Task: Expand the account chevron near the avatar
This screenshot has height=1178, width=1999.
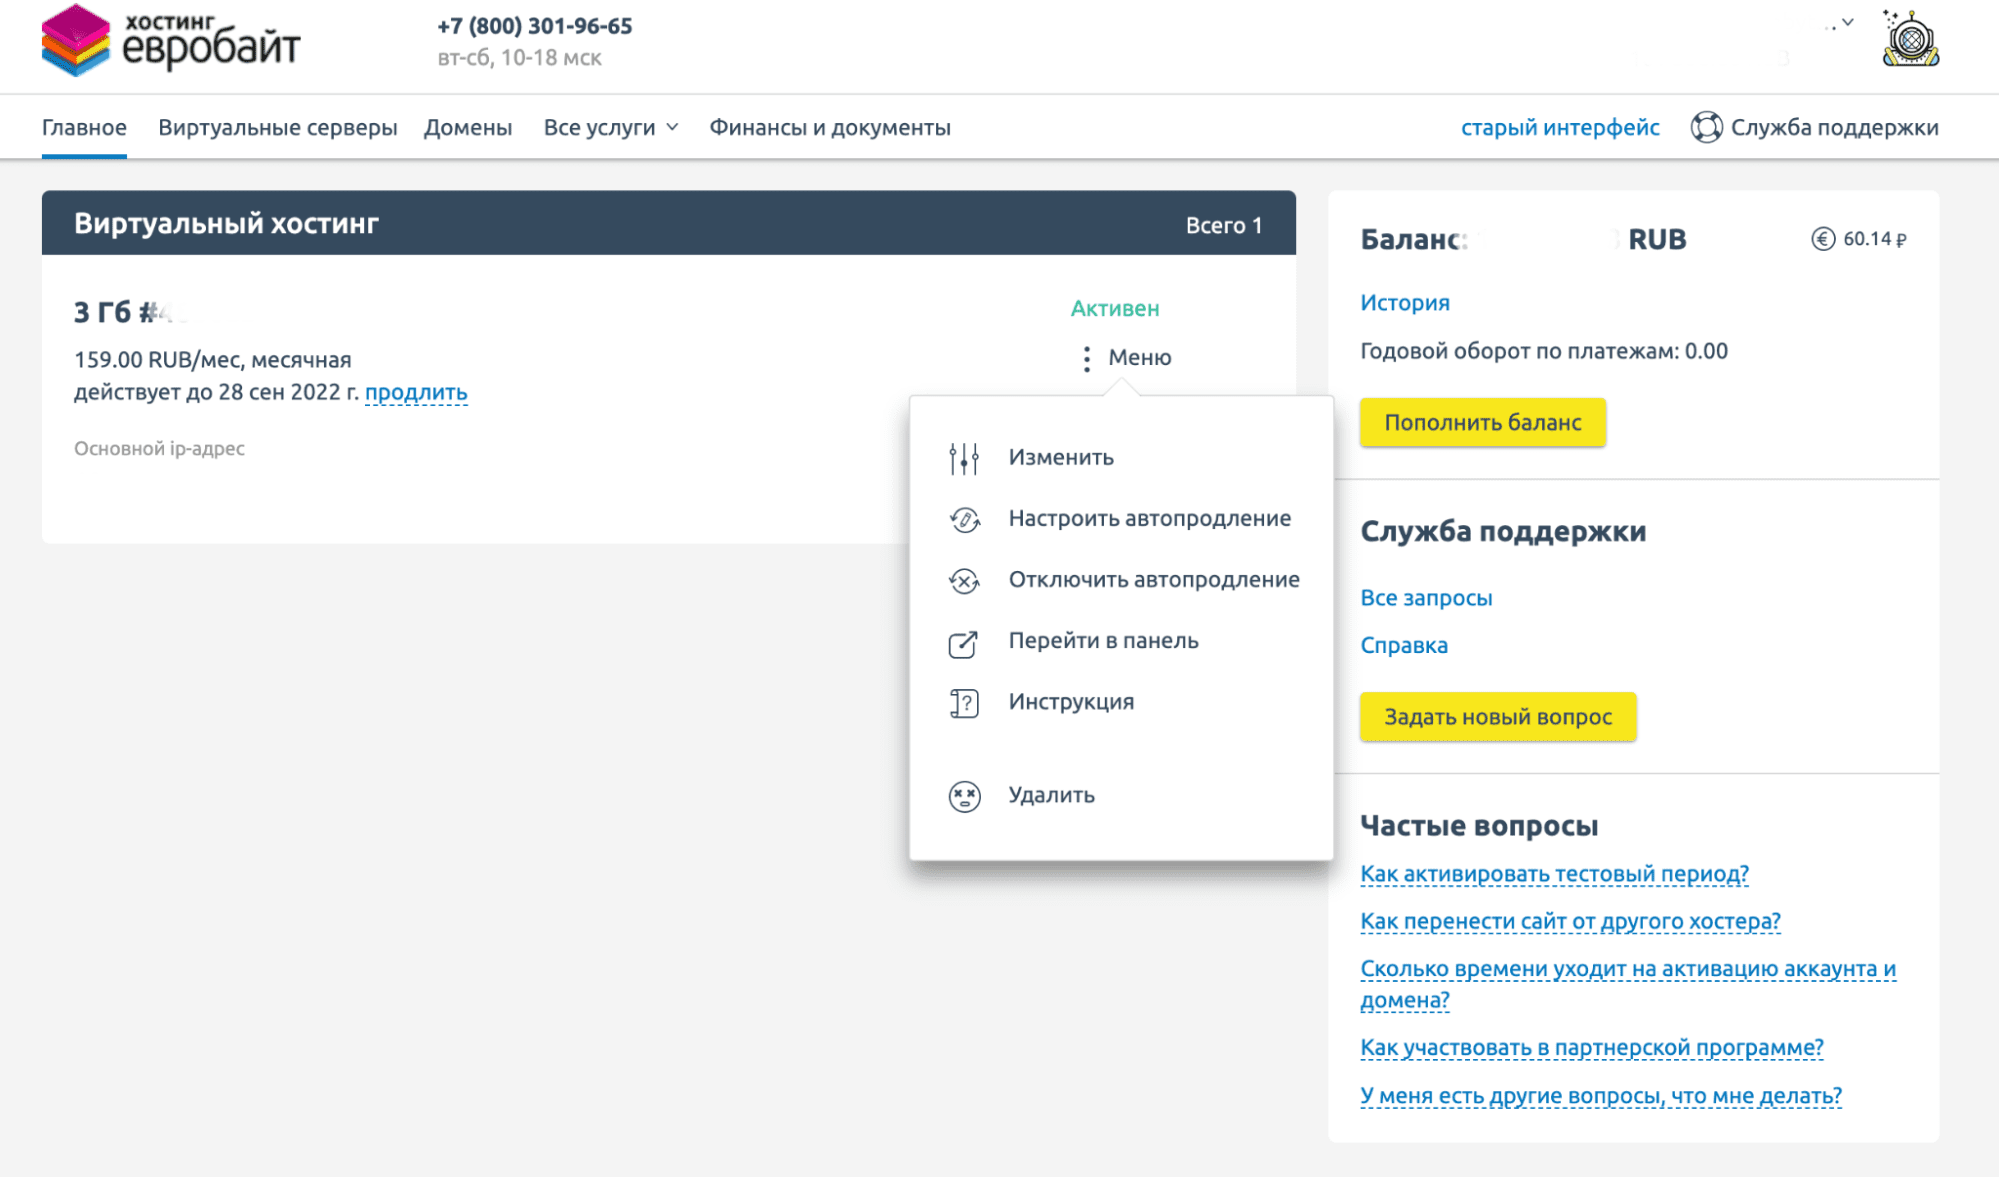Action: point(1847,22)
